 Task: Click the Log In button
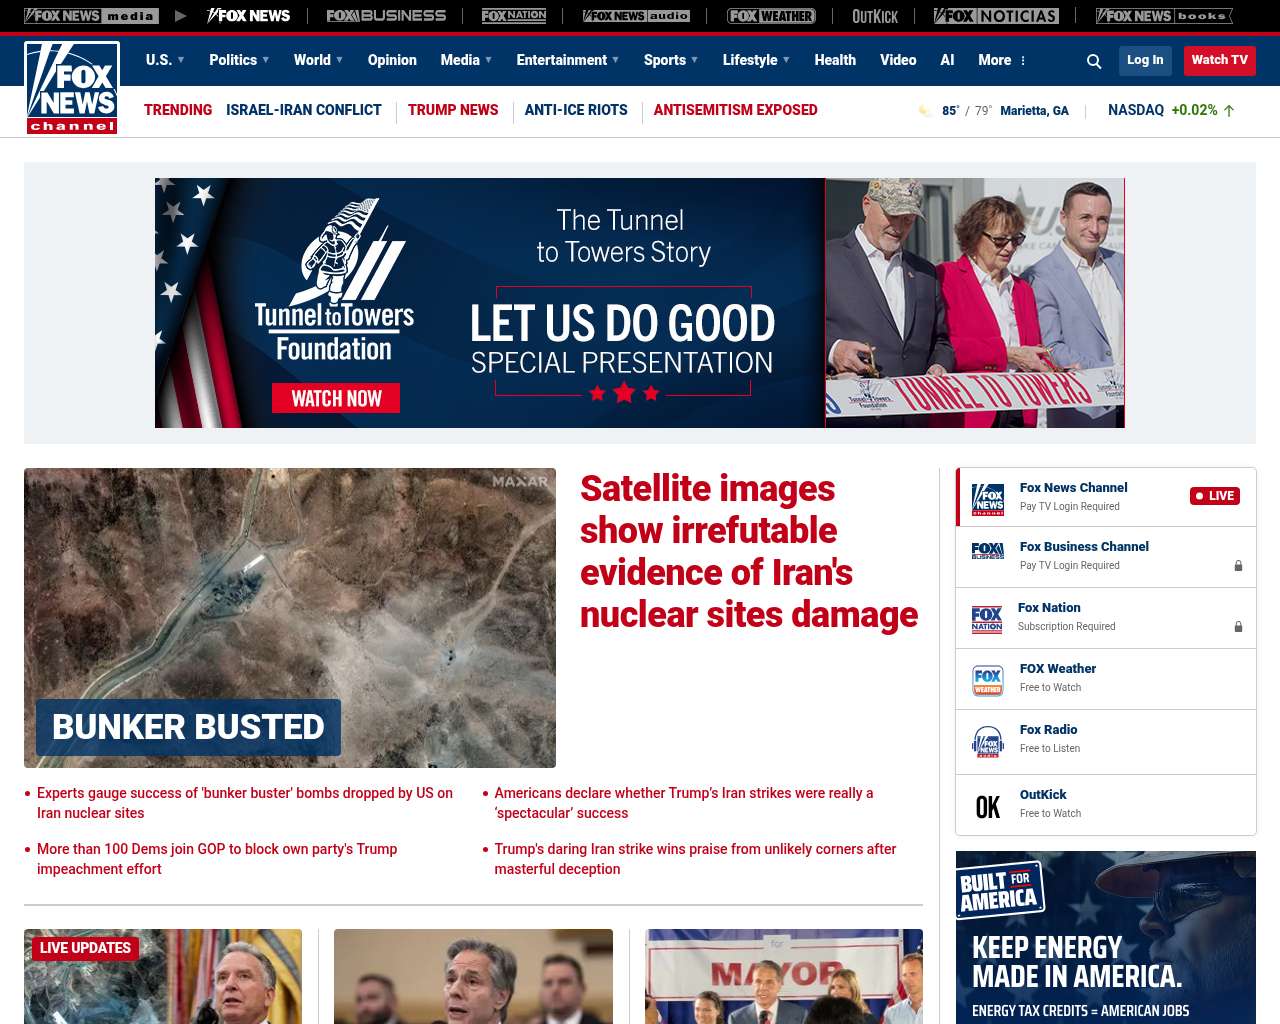point(1145,60)
